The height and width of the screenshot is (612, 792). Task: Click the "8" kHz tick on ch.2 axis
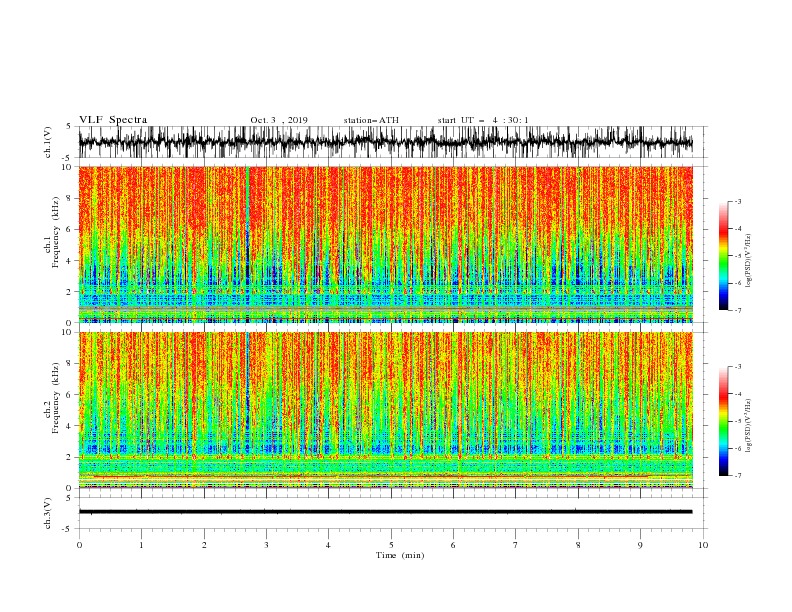click(x=69, y=364)
